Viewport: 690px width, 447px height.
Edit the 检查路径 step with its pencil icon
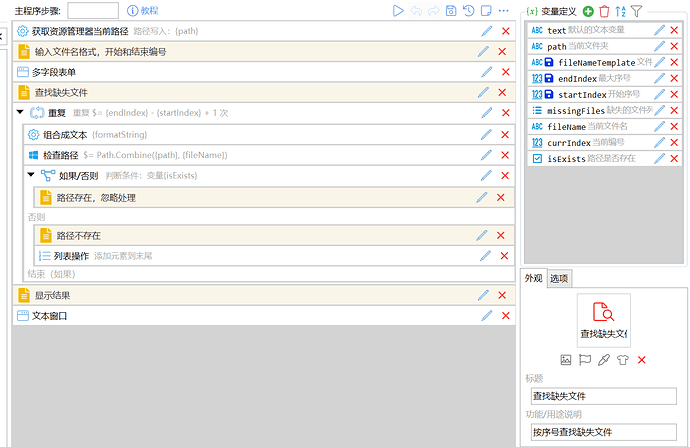click(x=486, y=155)
